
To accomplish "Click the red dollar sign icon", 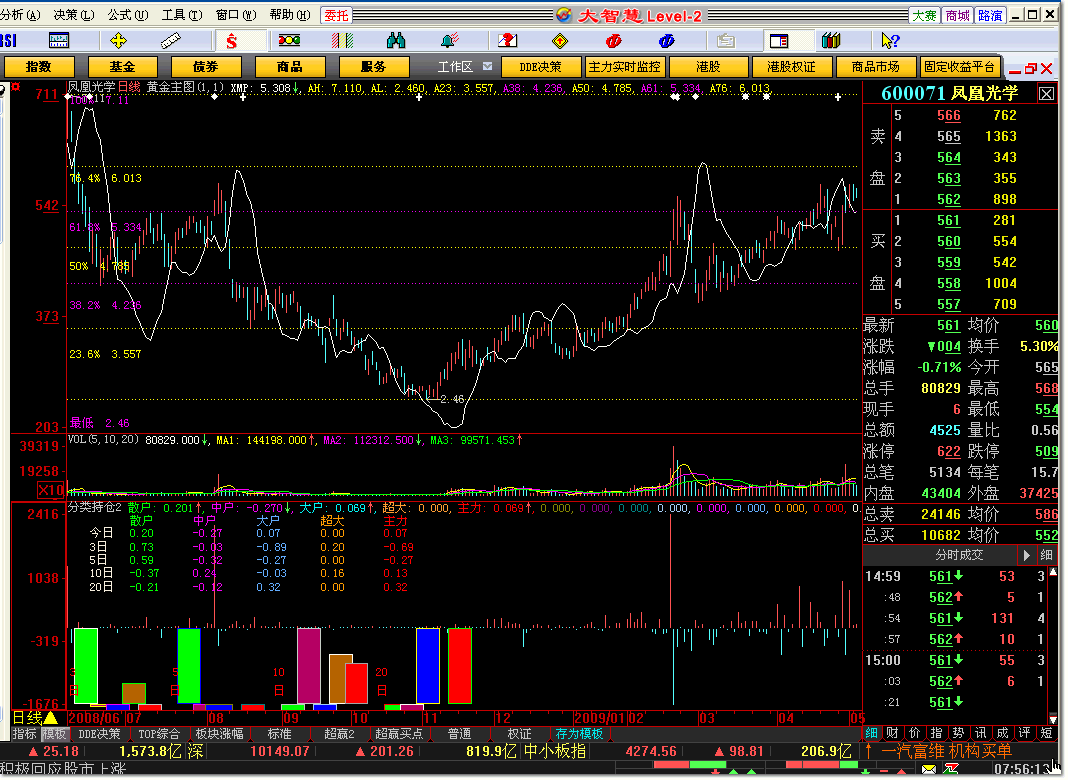I will (x=232, y=42).
